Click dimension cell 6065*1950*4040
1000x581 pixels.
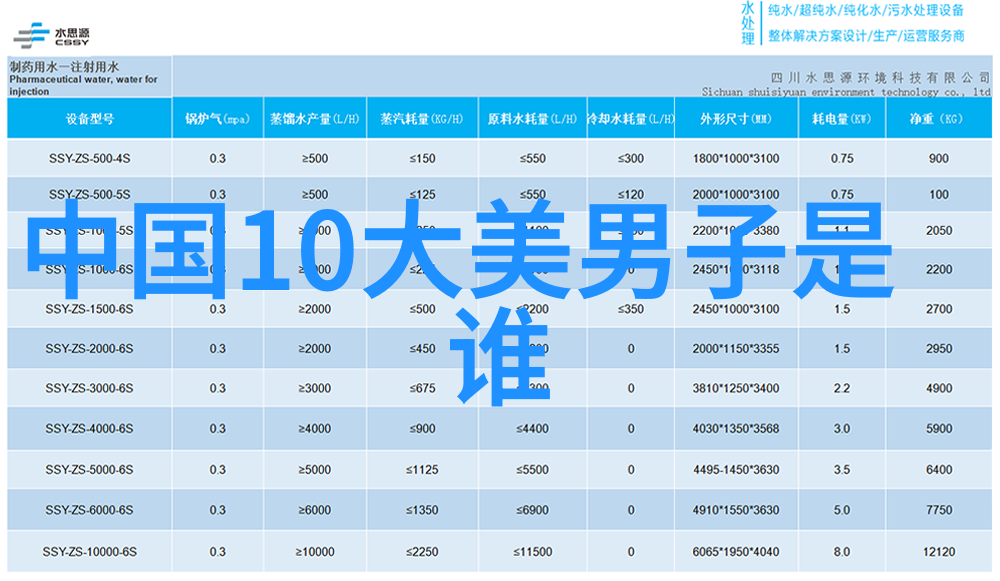coord(736,552)
